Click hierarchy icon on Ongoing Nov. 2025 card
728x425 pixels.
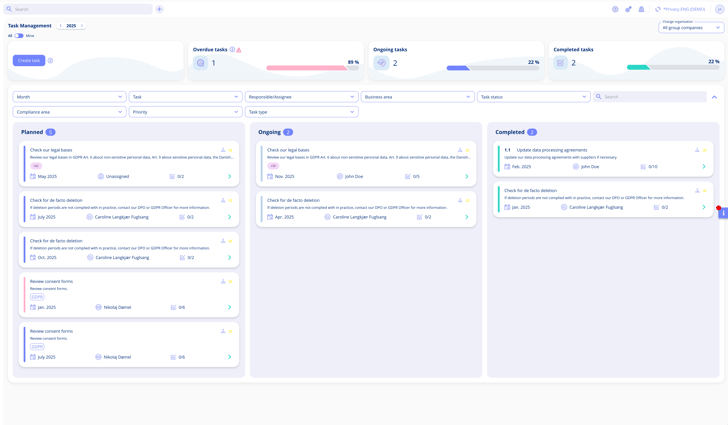[460, 150]
